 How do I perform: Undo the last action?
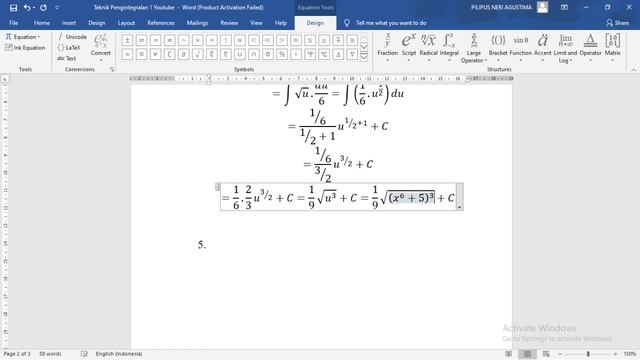click(x=27, y=7)
